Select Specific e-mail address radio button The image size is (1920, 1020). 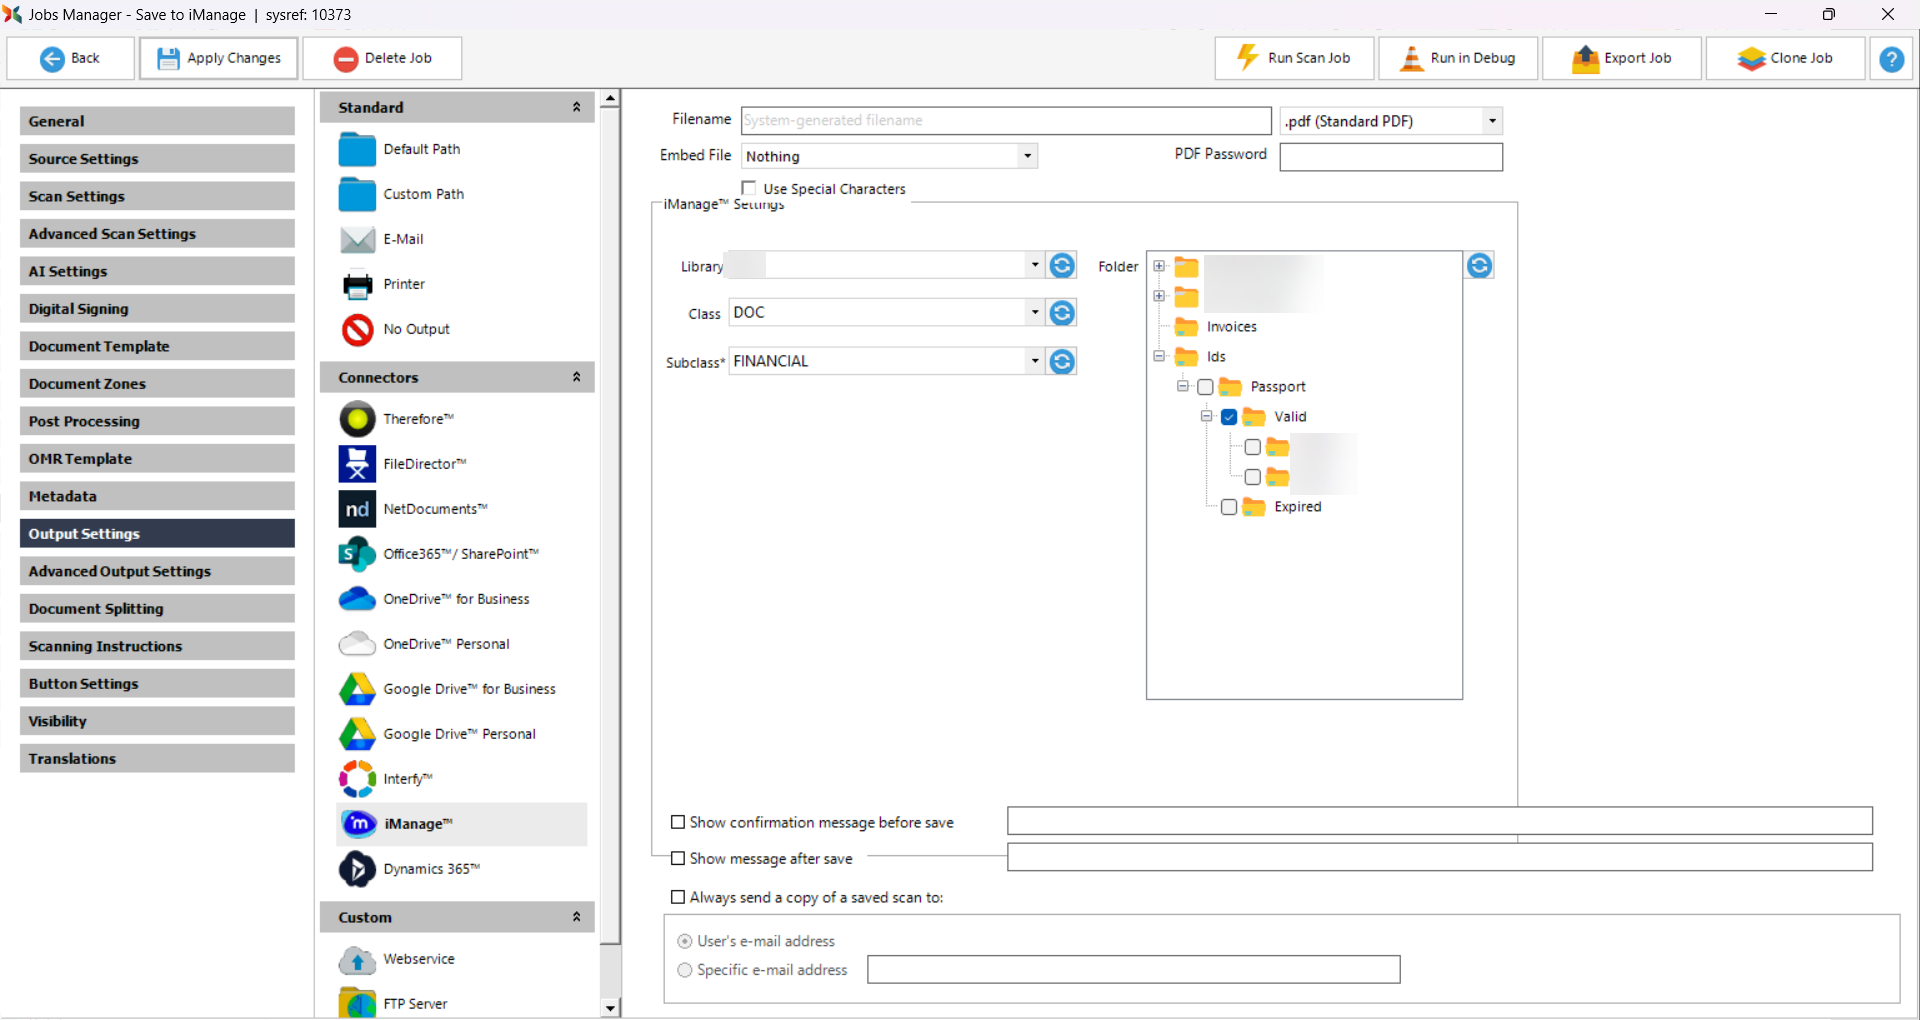tap(685, 970)
